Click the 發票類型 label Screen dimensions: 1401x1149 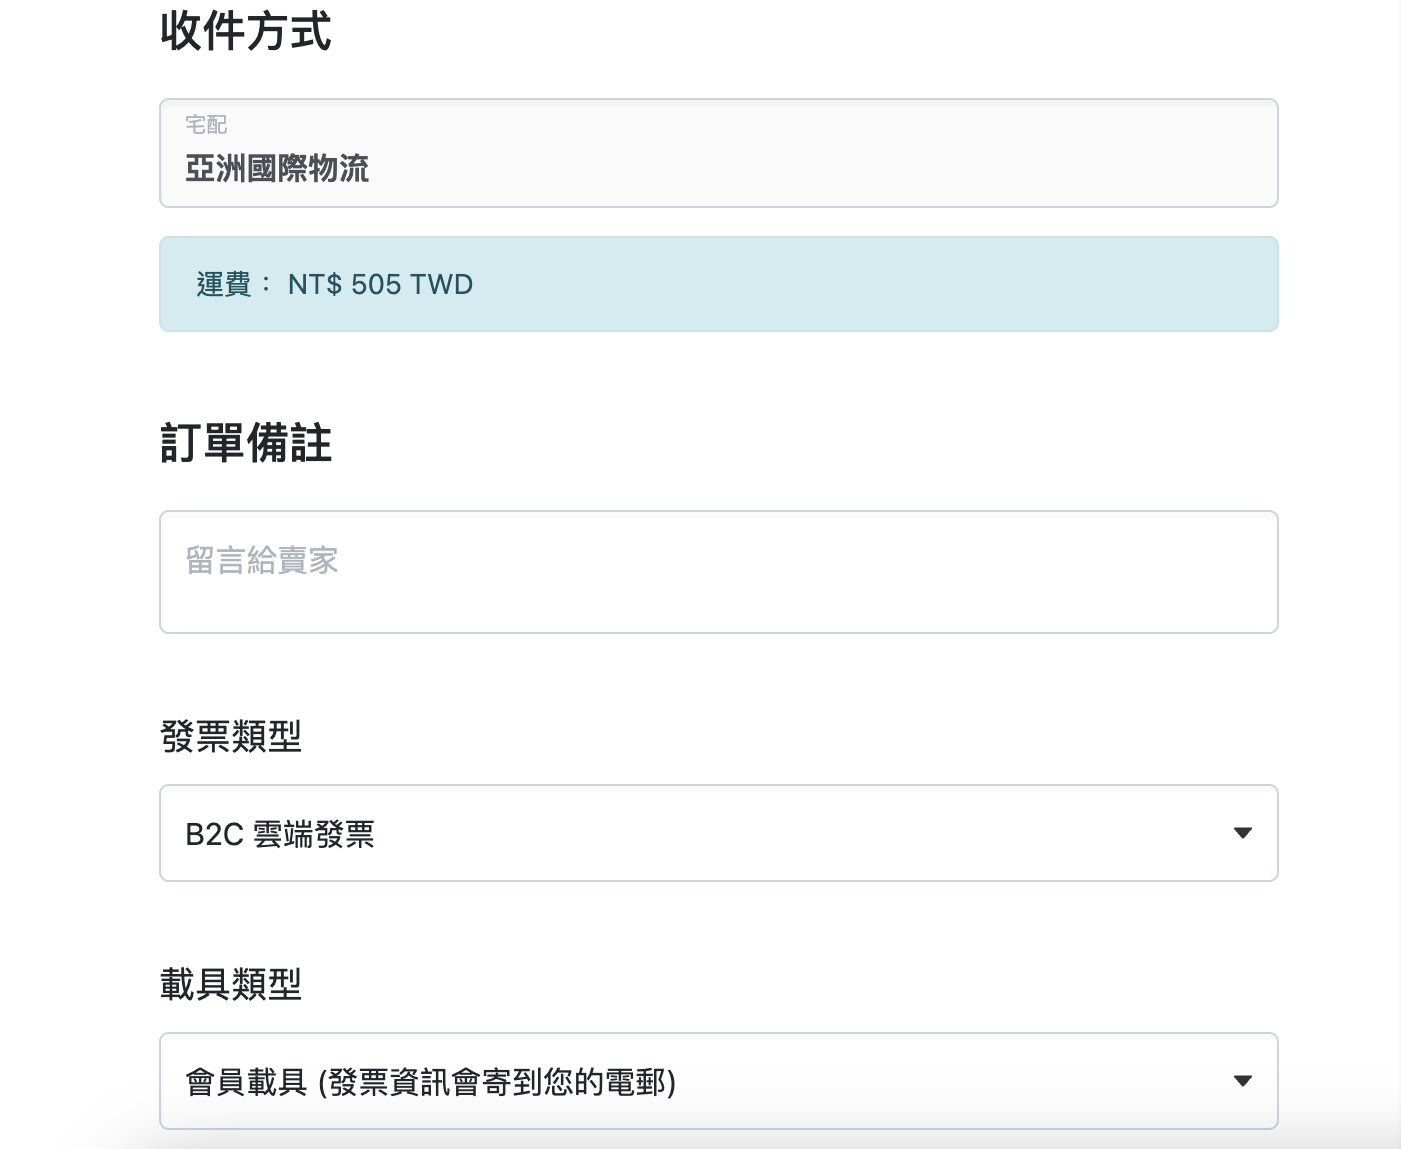pos(231,737)
